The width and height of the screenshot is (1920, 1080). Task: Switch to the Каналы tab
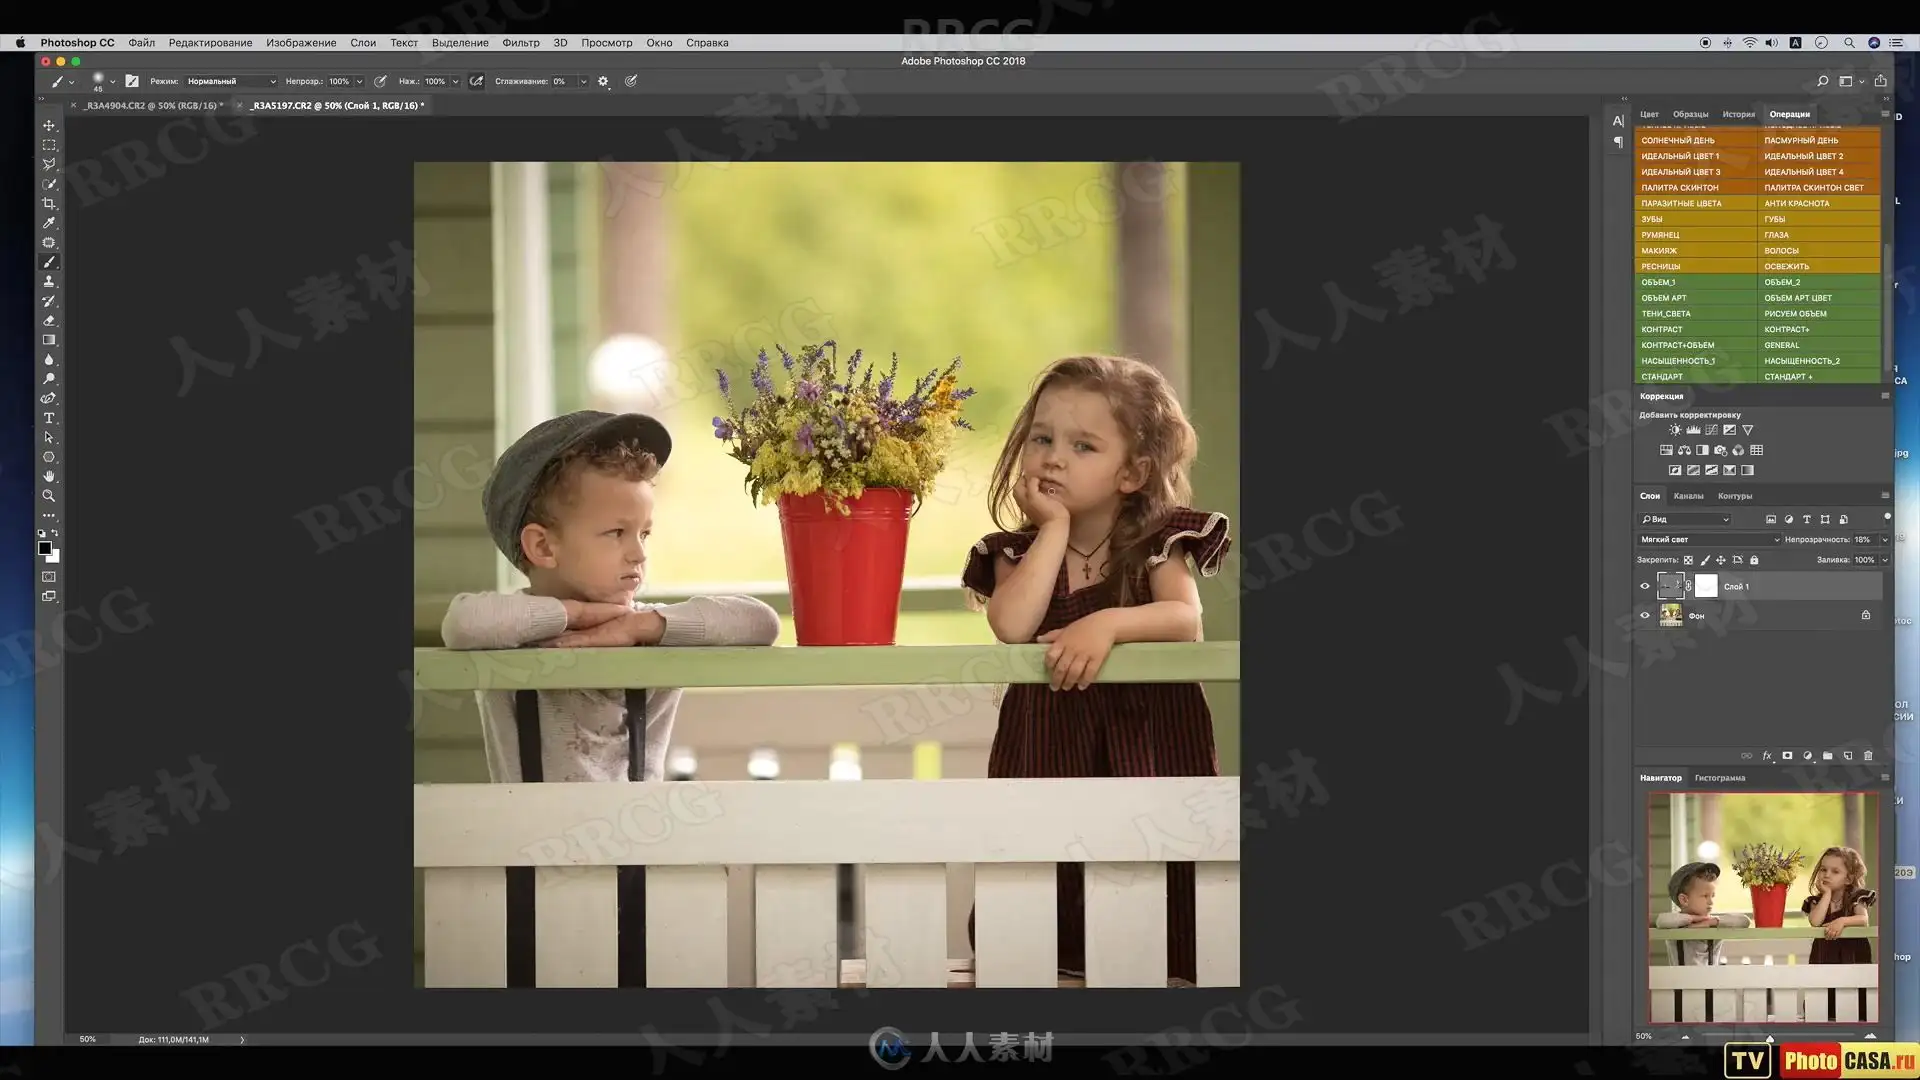(1688, 496)
